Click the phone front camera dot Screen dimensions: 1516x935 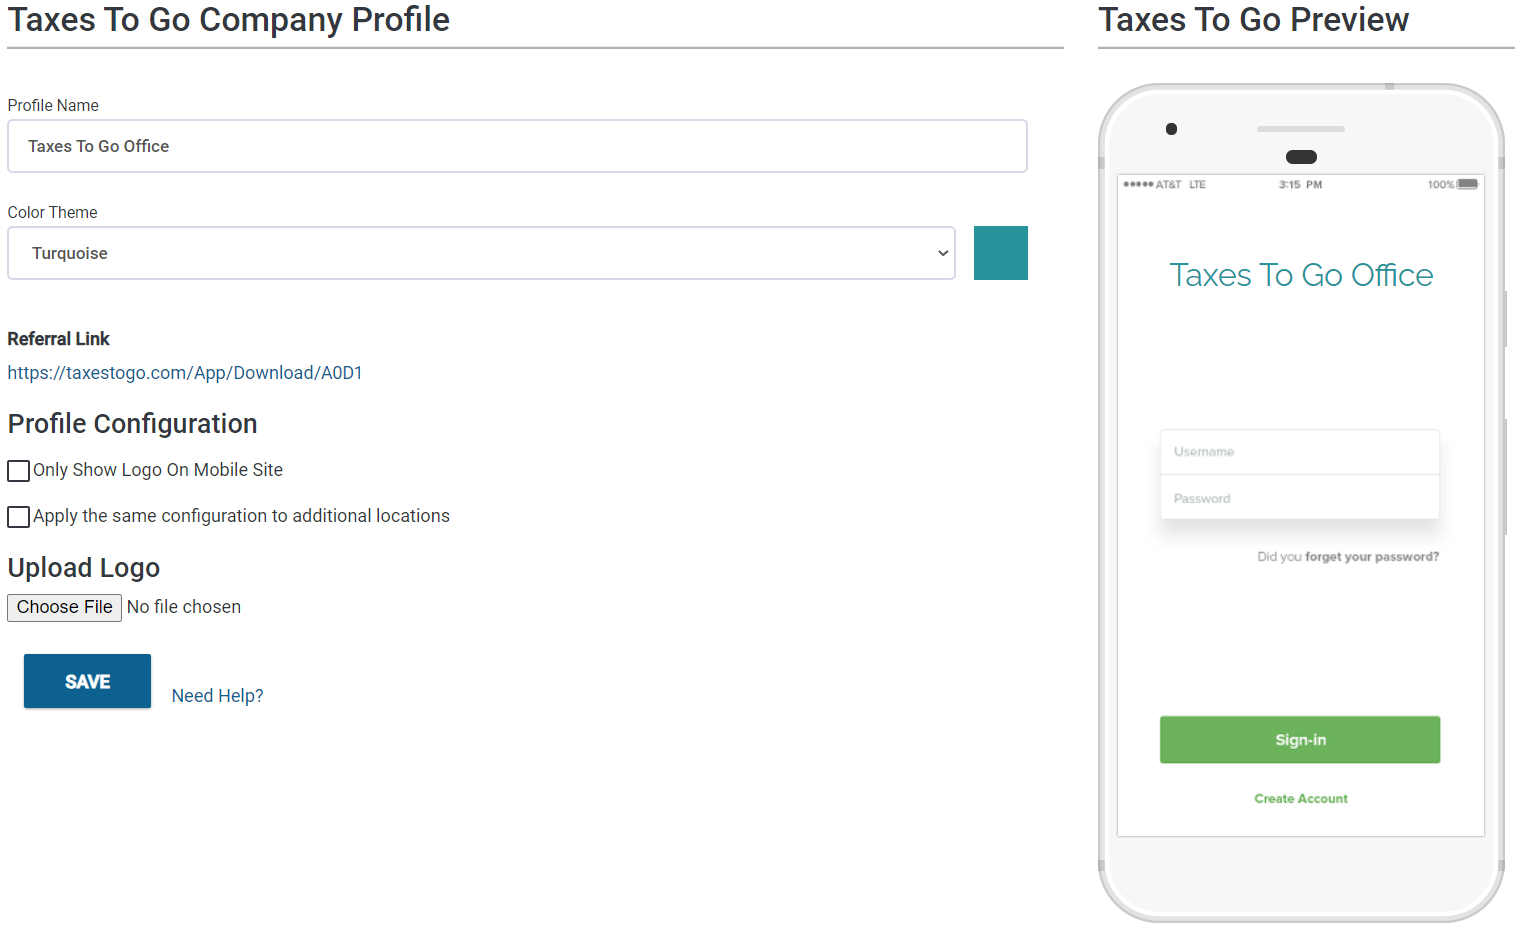coord(1171,129)
